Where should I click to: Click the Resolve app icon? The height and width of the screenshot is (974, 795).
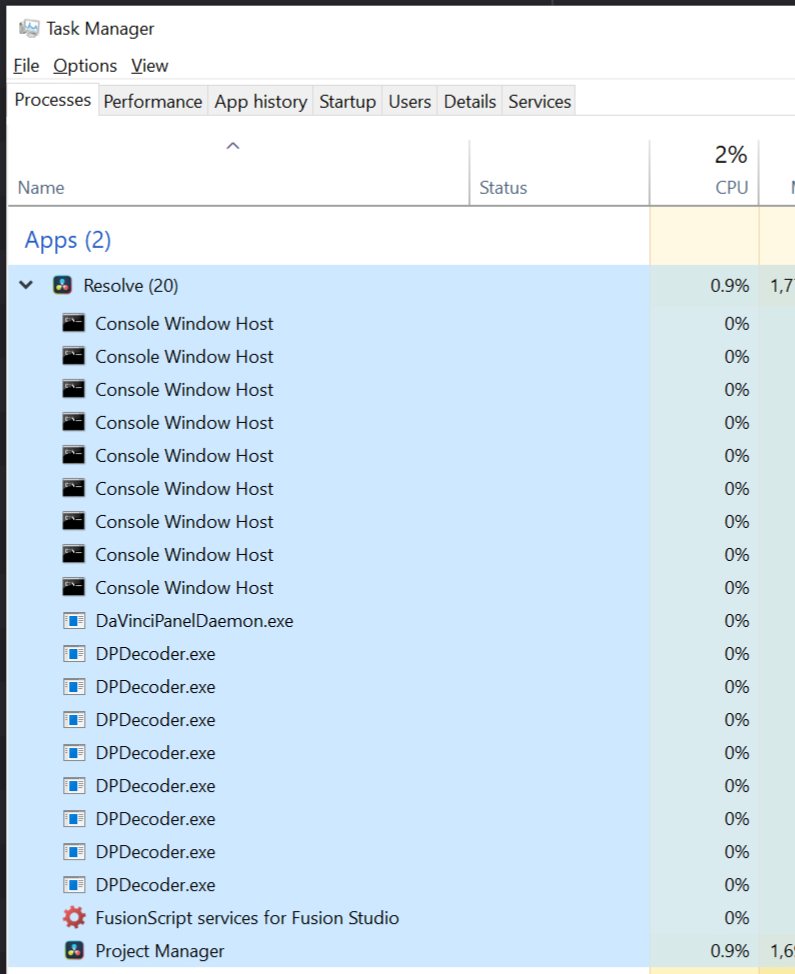(x=62, y=285)
